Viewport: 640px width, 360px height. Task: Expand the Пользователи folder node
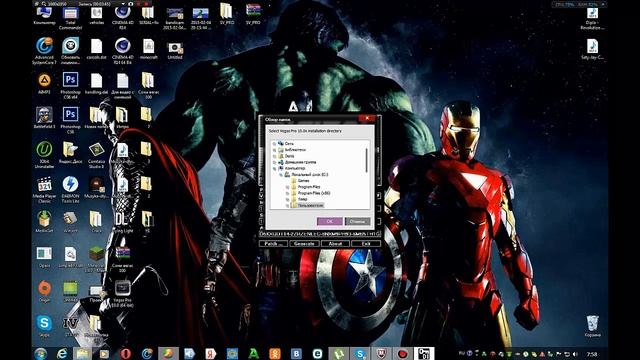click(x=288, y=205)
